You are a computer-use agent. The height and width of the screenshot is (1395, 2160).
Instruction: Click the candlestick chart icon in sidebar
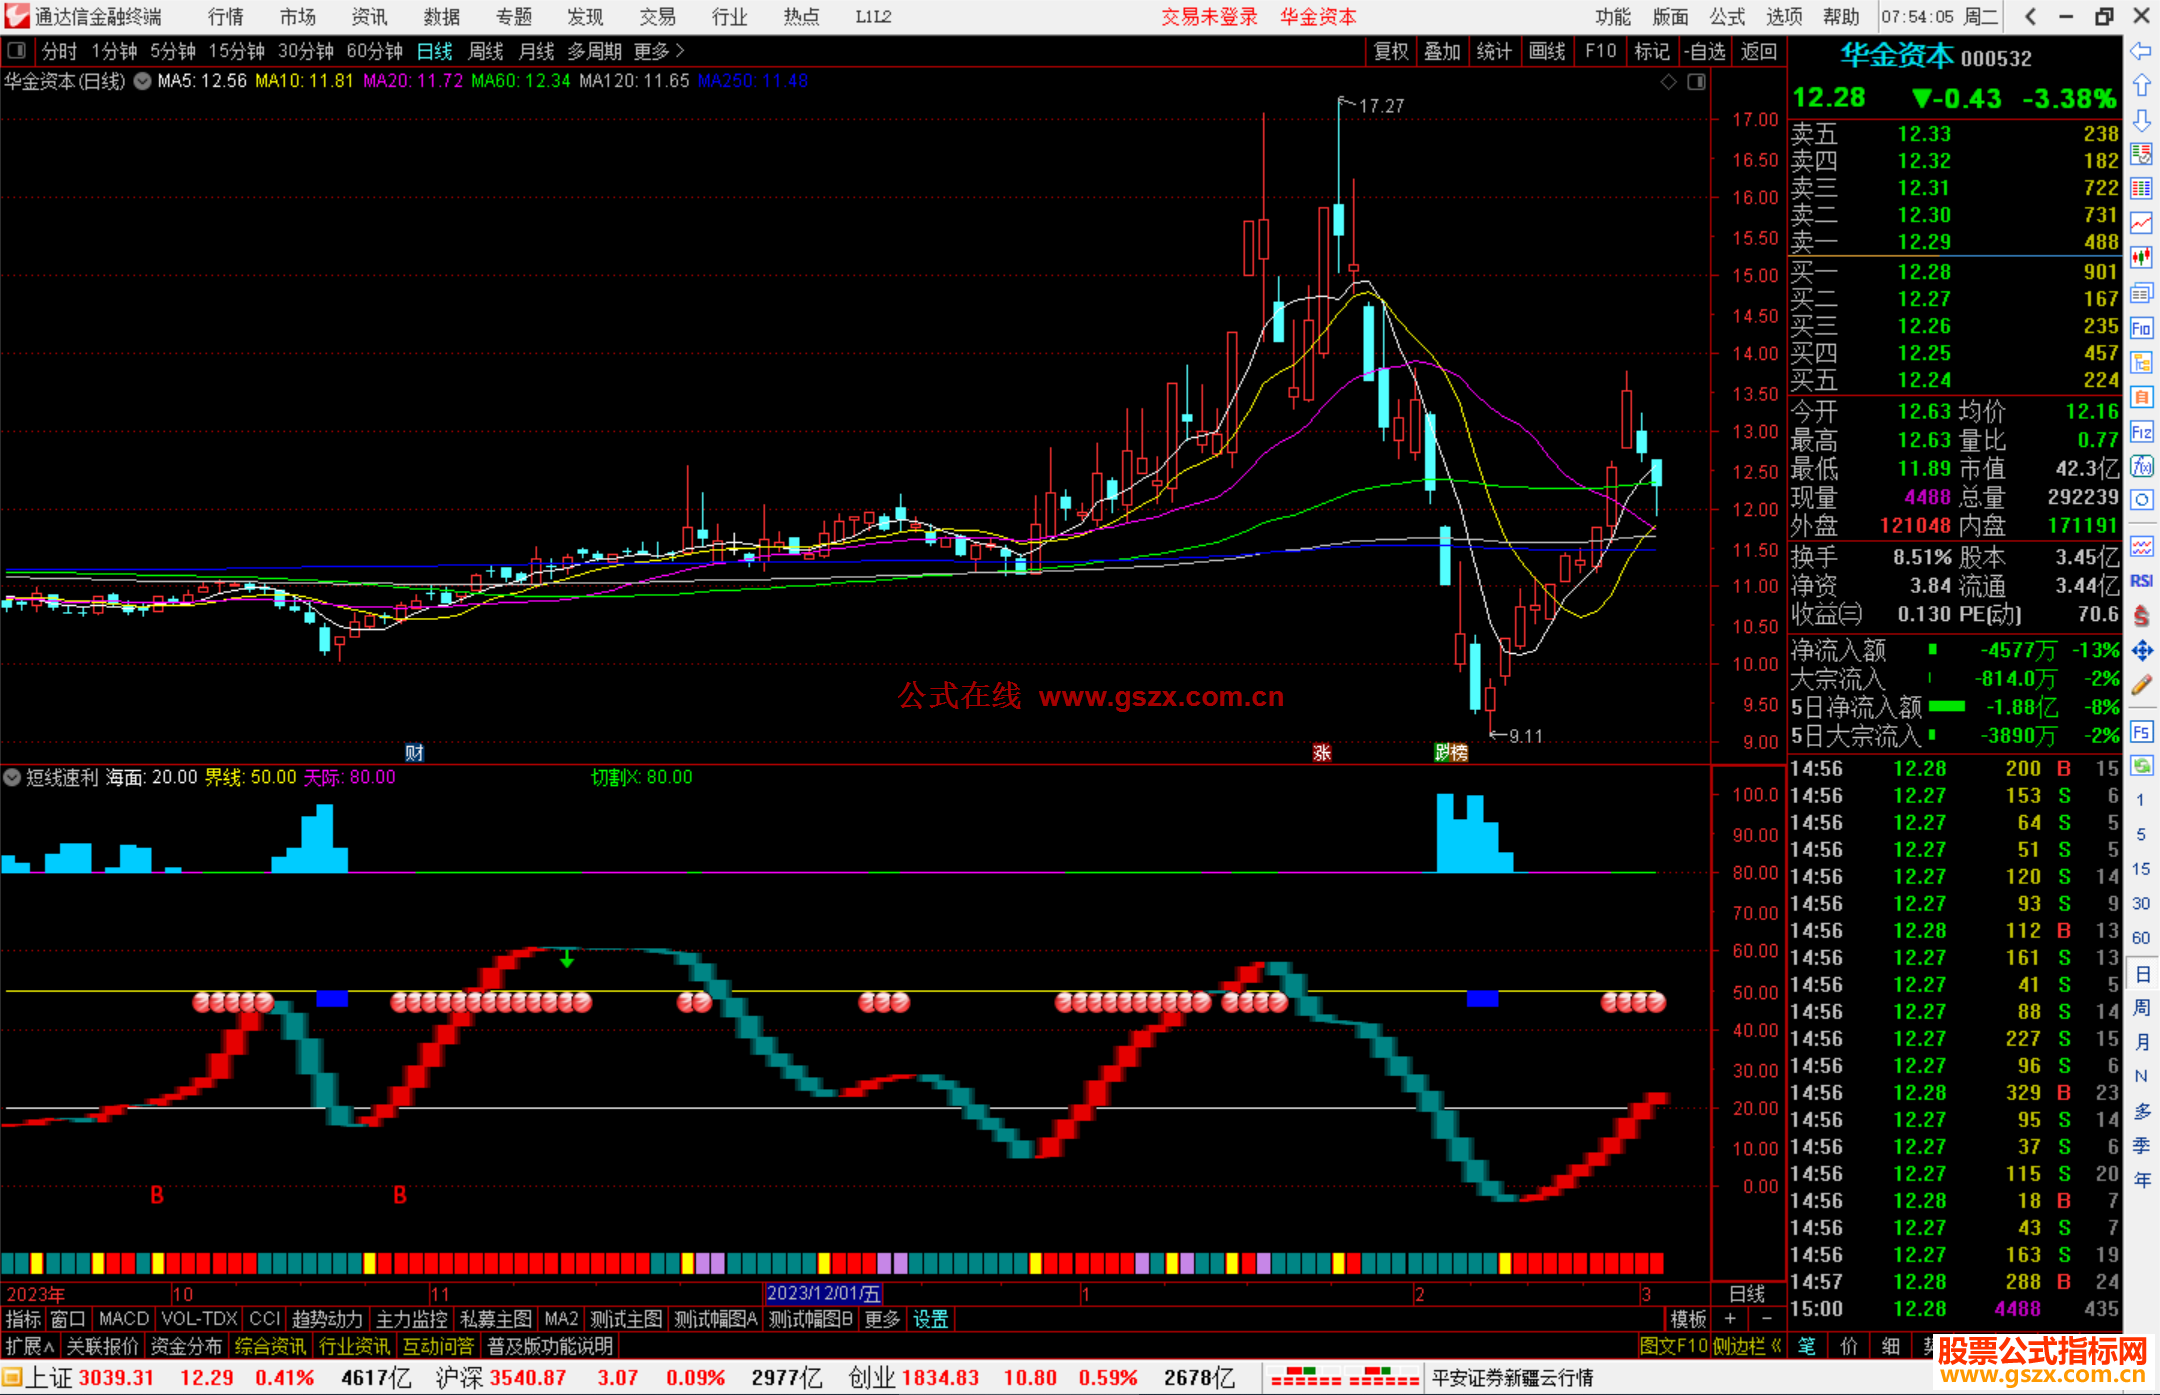(x=2141, y=258)
